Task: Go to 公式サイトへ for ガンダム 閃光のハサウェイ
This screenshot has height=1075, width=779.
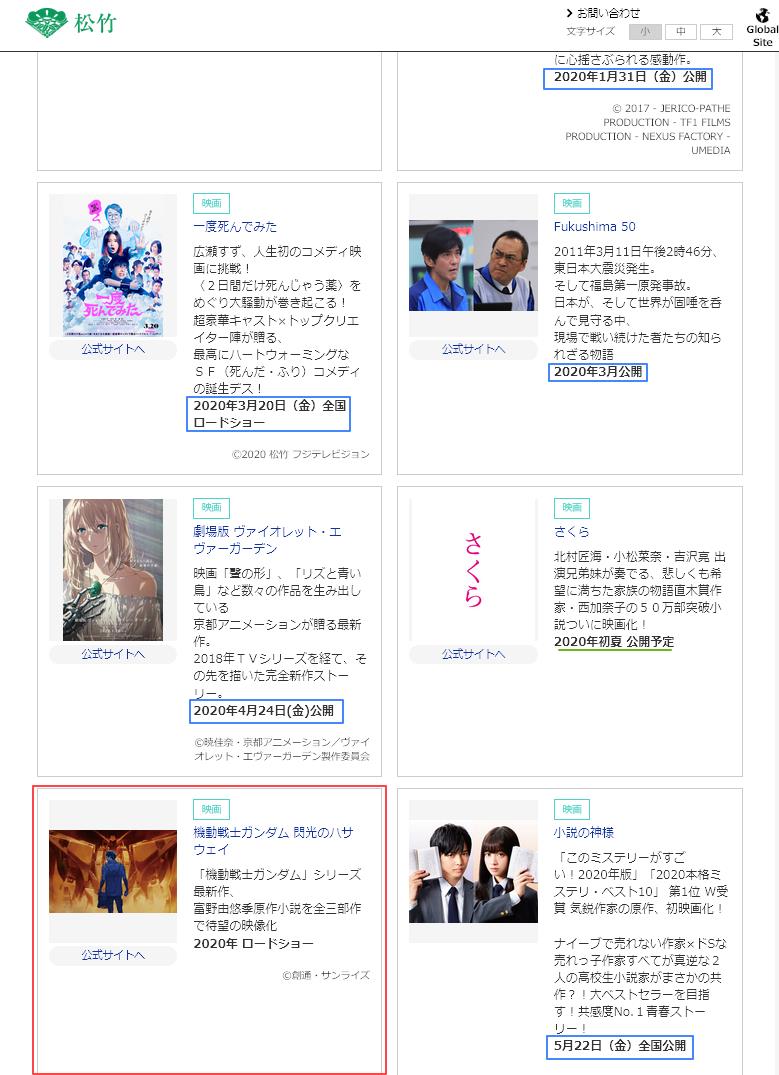Action: [x=113, y=954]
